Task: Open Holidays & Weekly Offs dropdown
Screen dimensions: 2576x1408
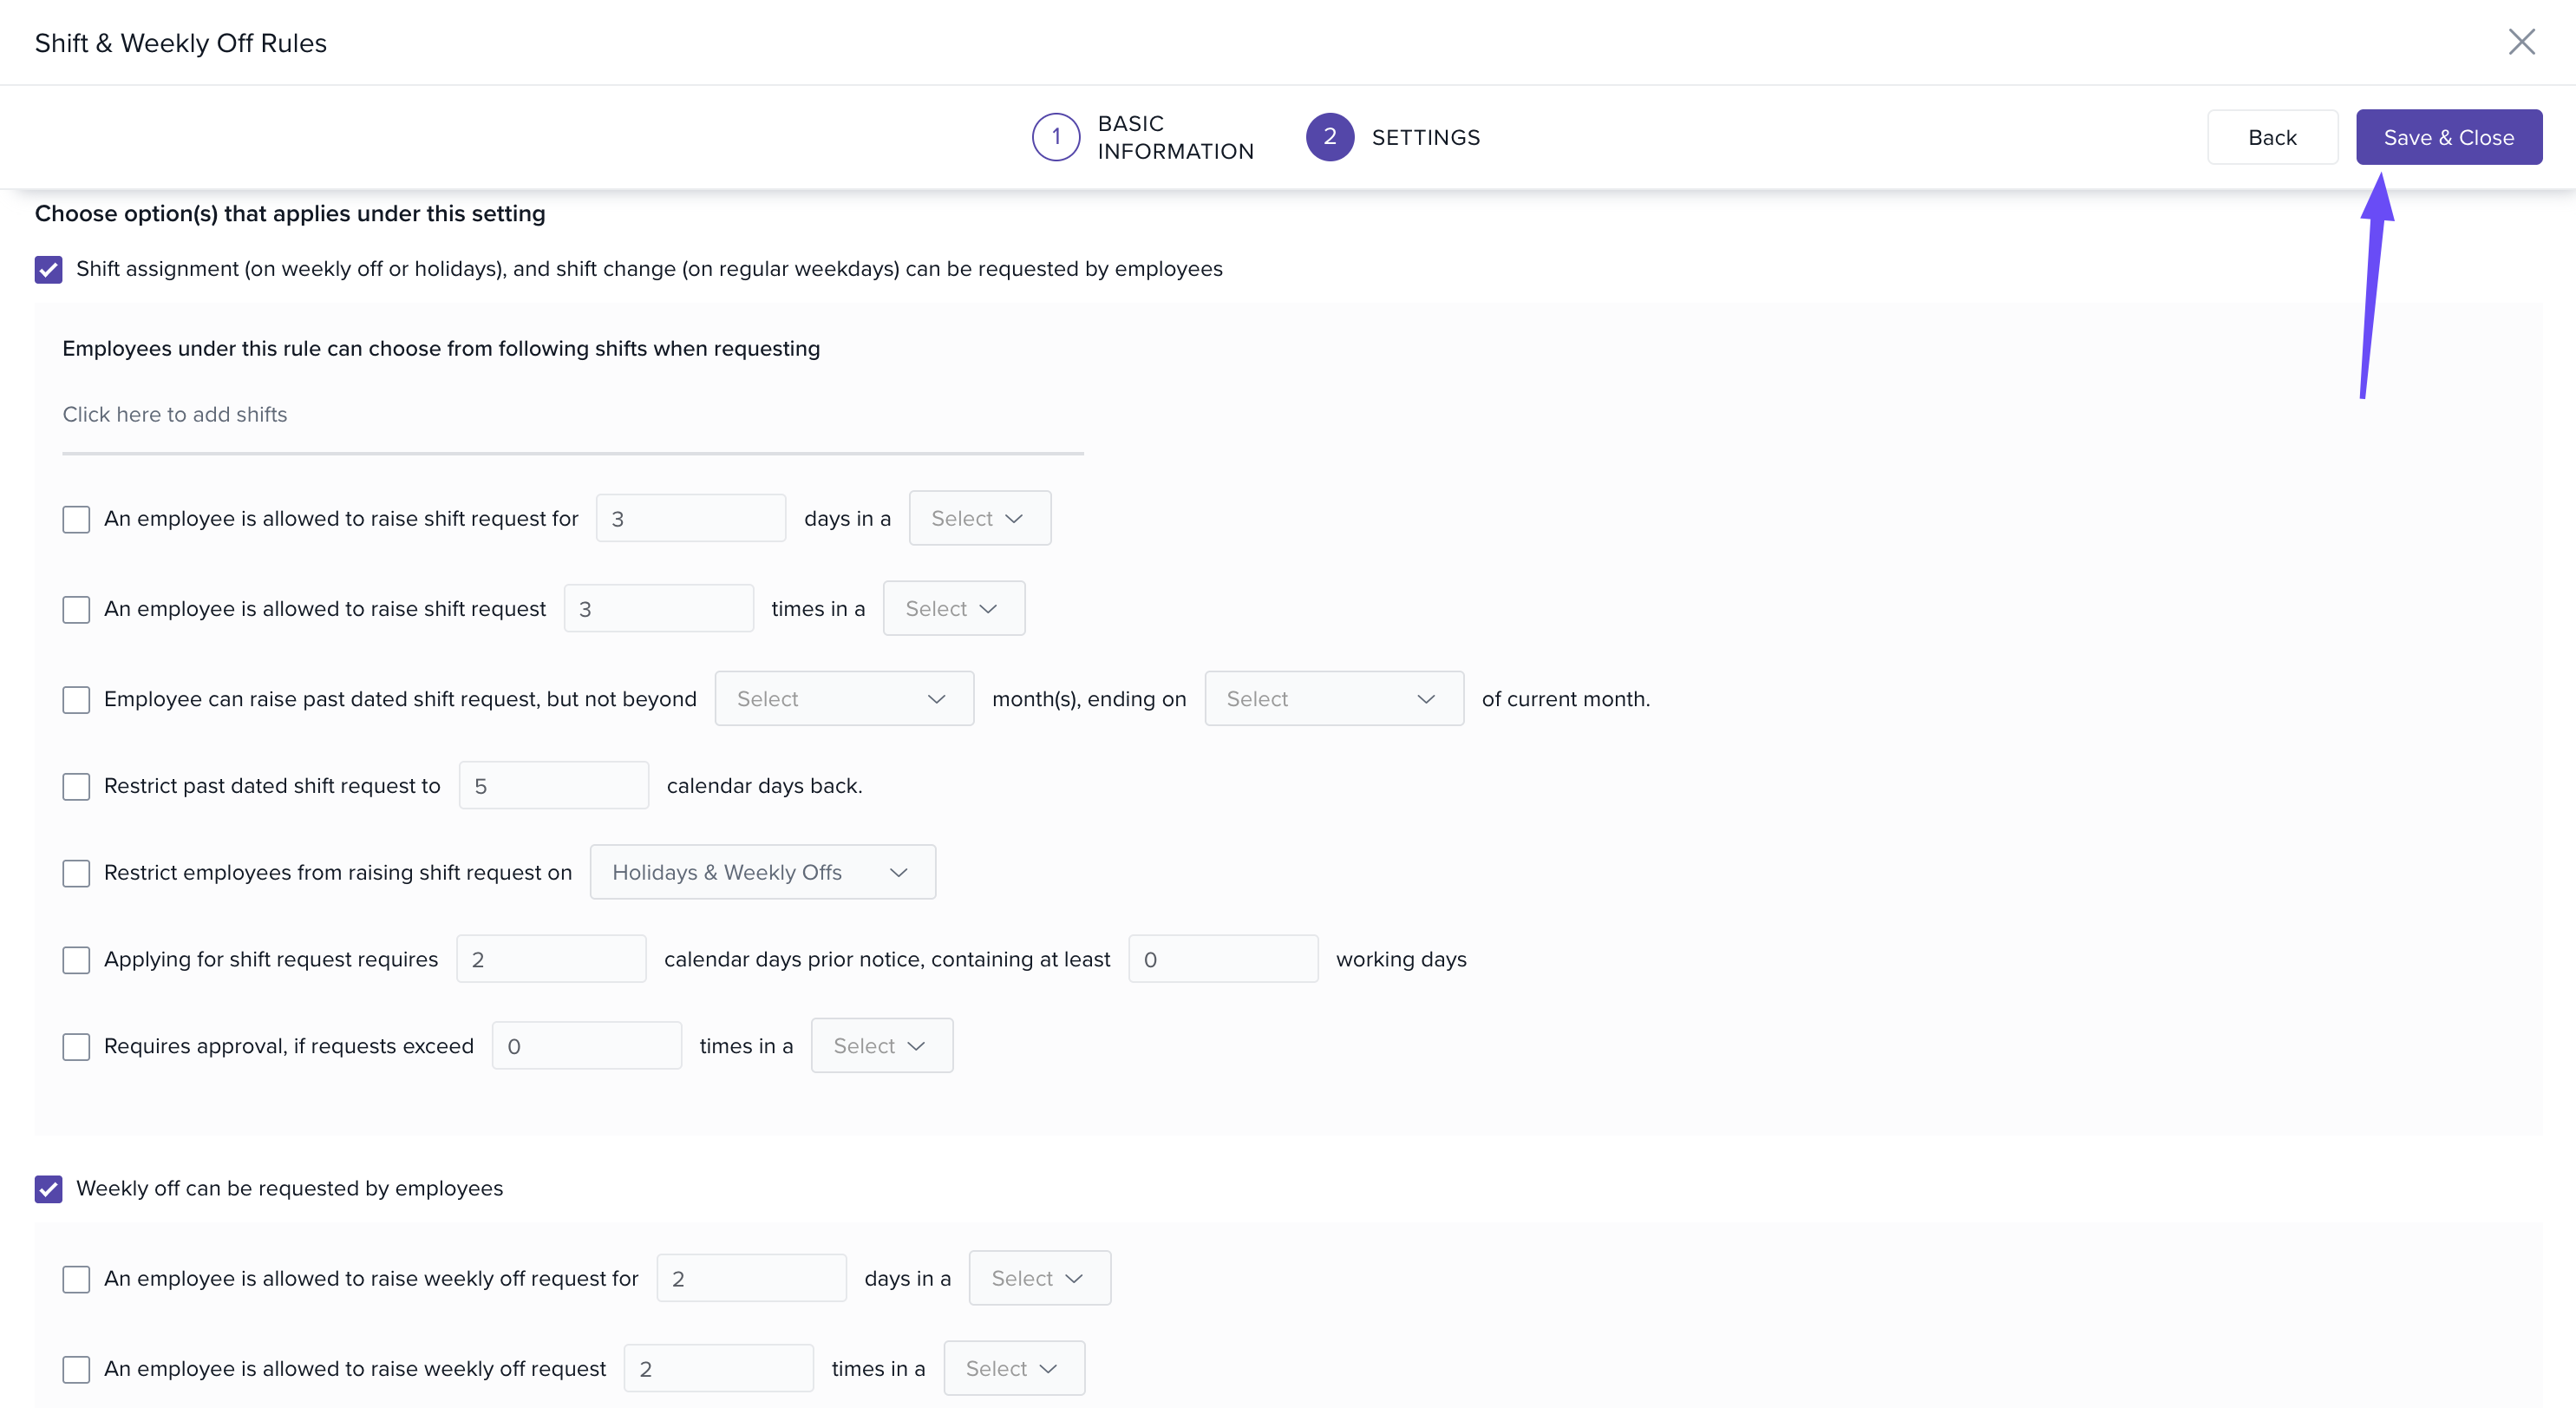Action: 762,872
